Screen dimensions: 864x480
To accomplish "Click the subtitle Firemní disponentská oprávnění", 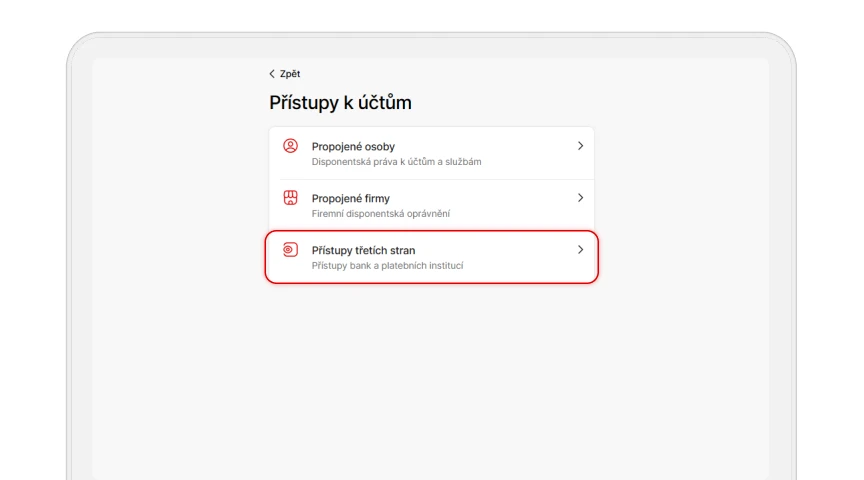I will tap(381, 214).
